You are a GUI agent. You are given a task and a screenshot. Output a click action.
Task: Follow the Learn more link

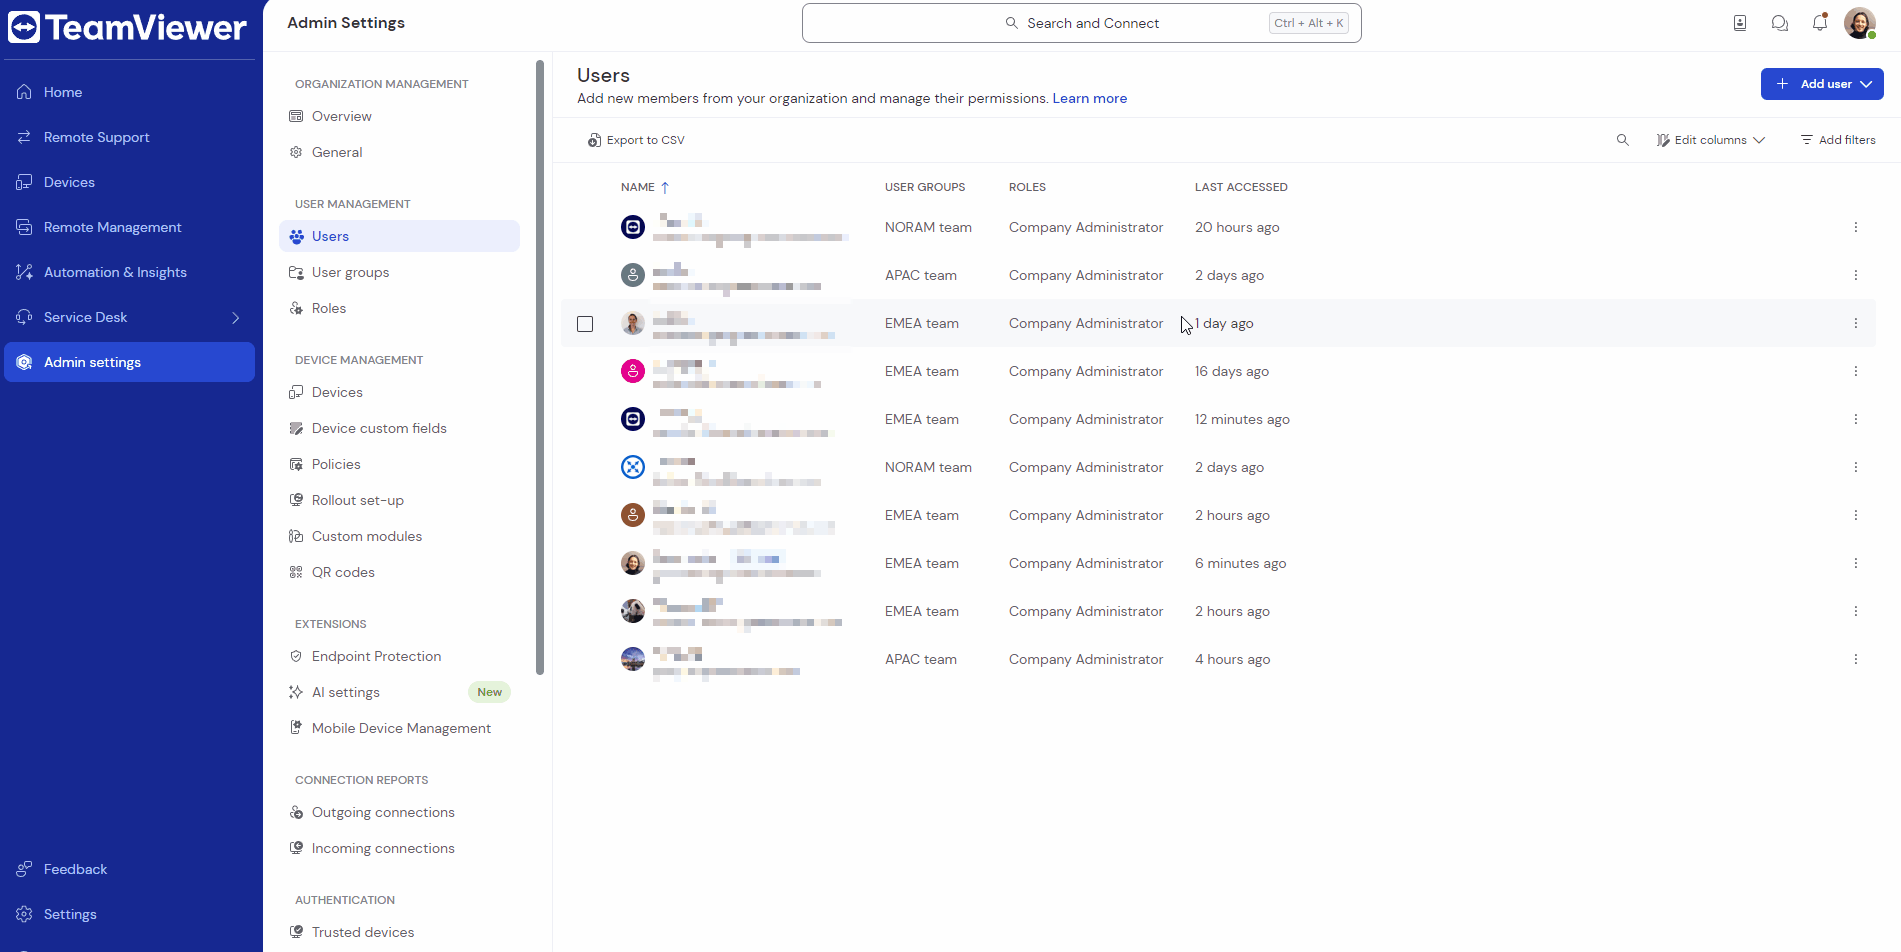tap(1089, 98)
